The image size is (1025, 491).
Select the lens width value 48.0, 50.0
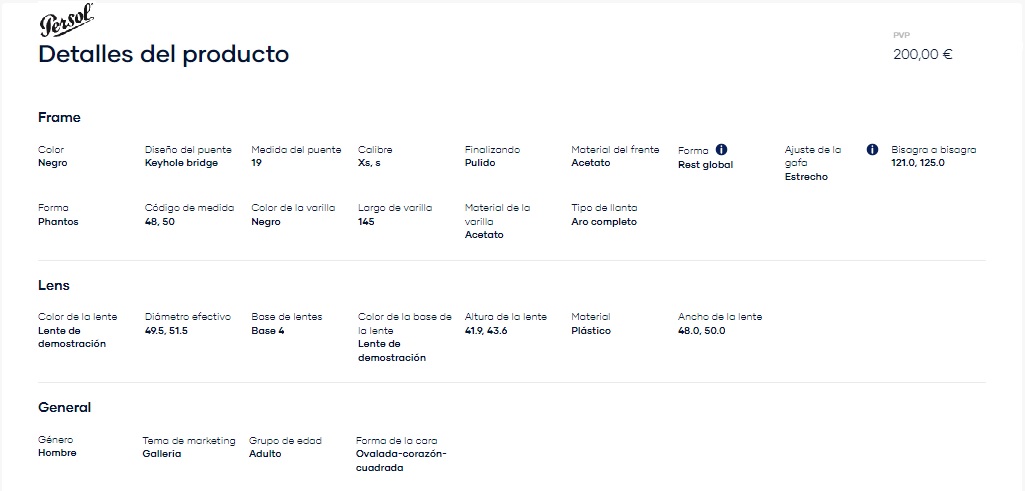(701, 331)
